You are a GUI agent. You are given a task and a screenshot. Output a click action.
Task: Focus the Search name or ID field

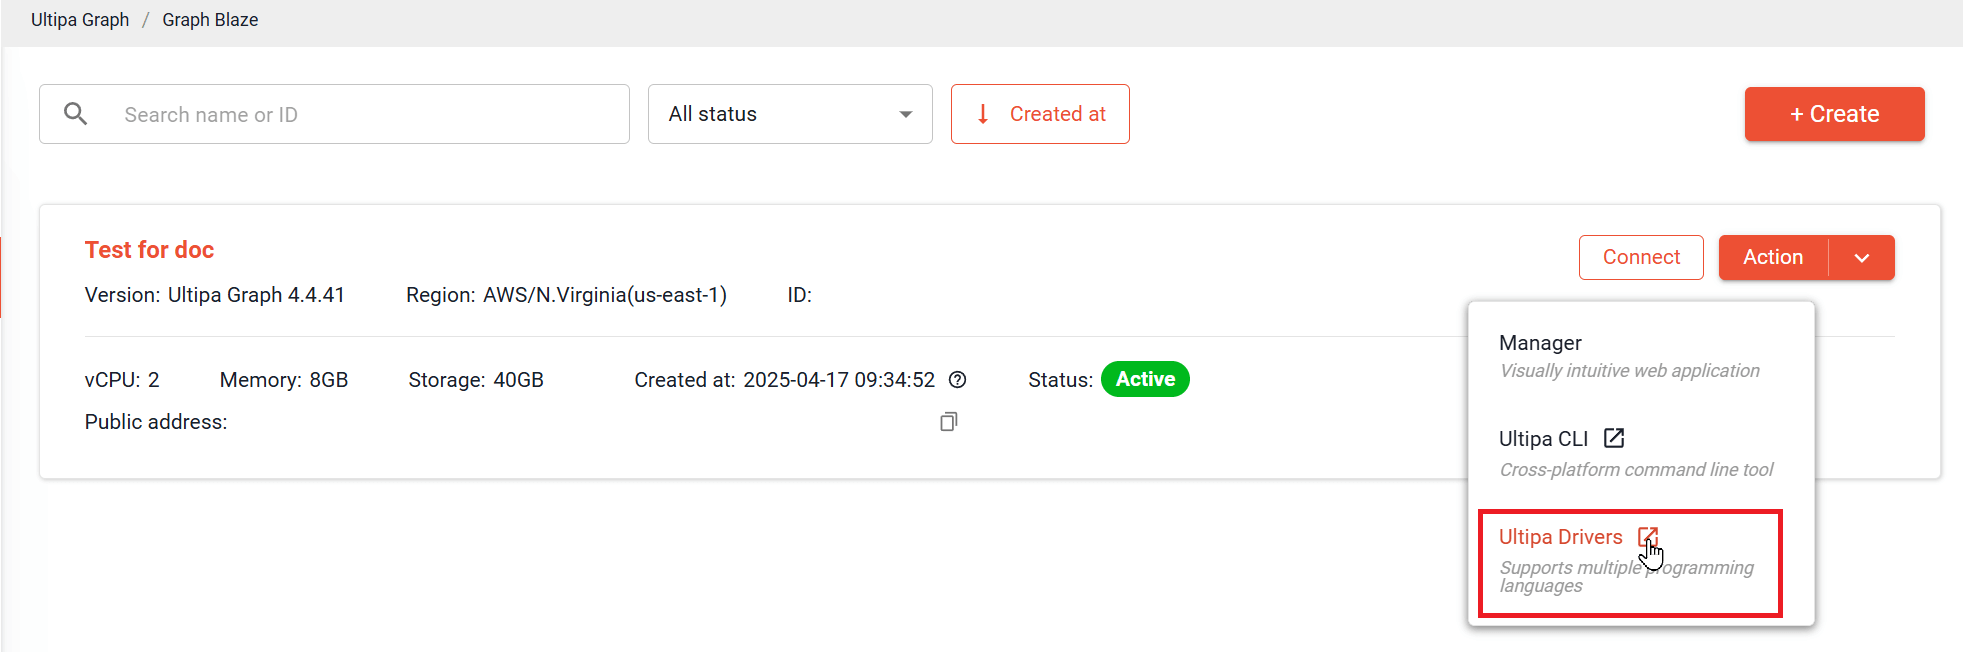point(334,114)
